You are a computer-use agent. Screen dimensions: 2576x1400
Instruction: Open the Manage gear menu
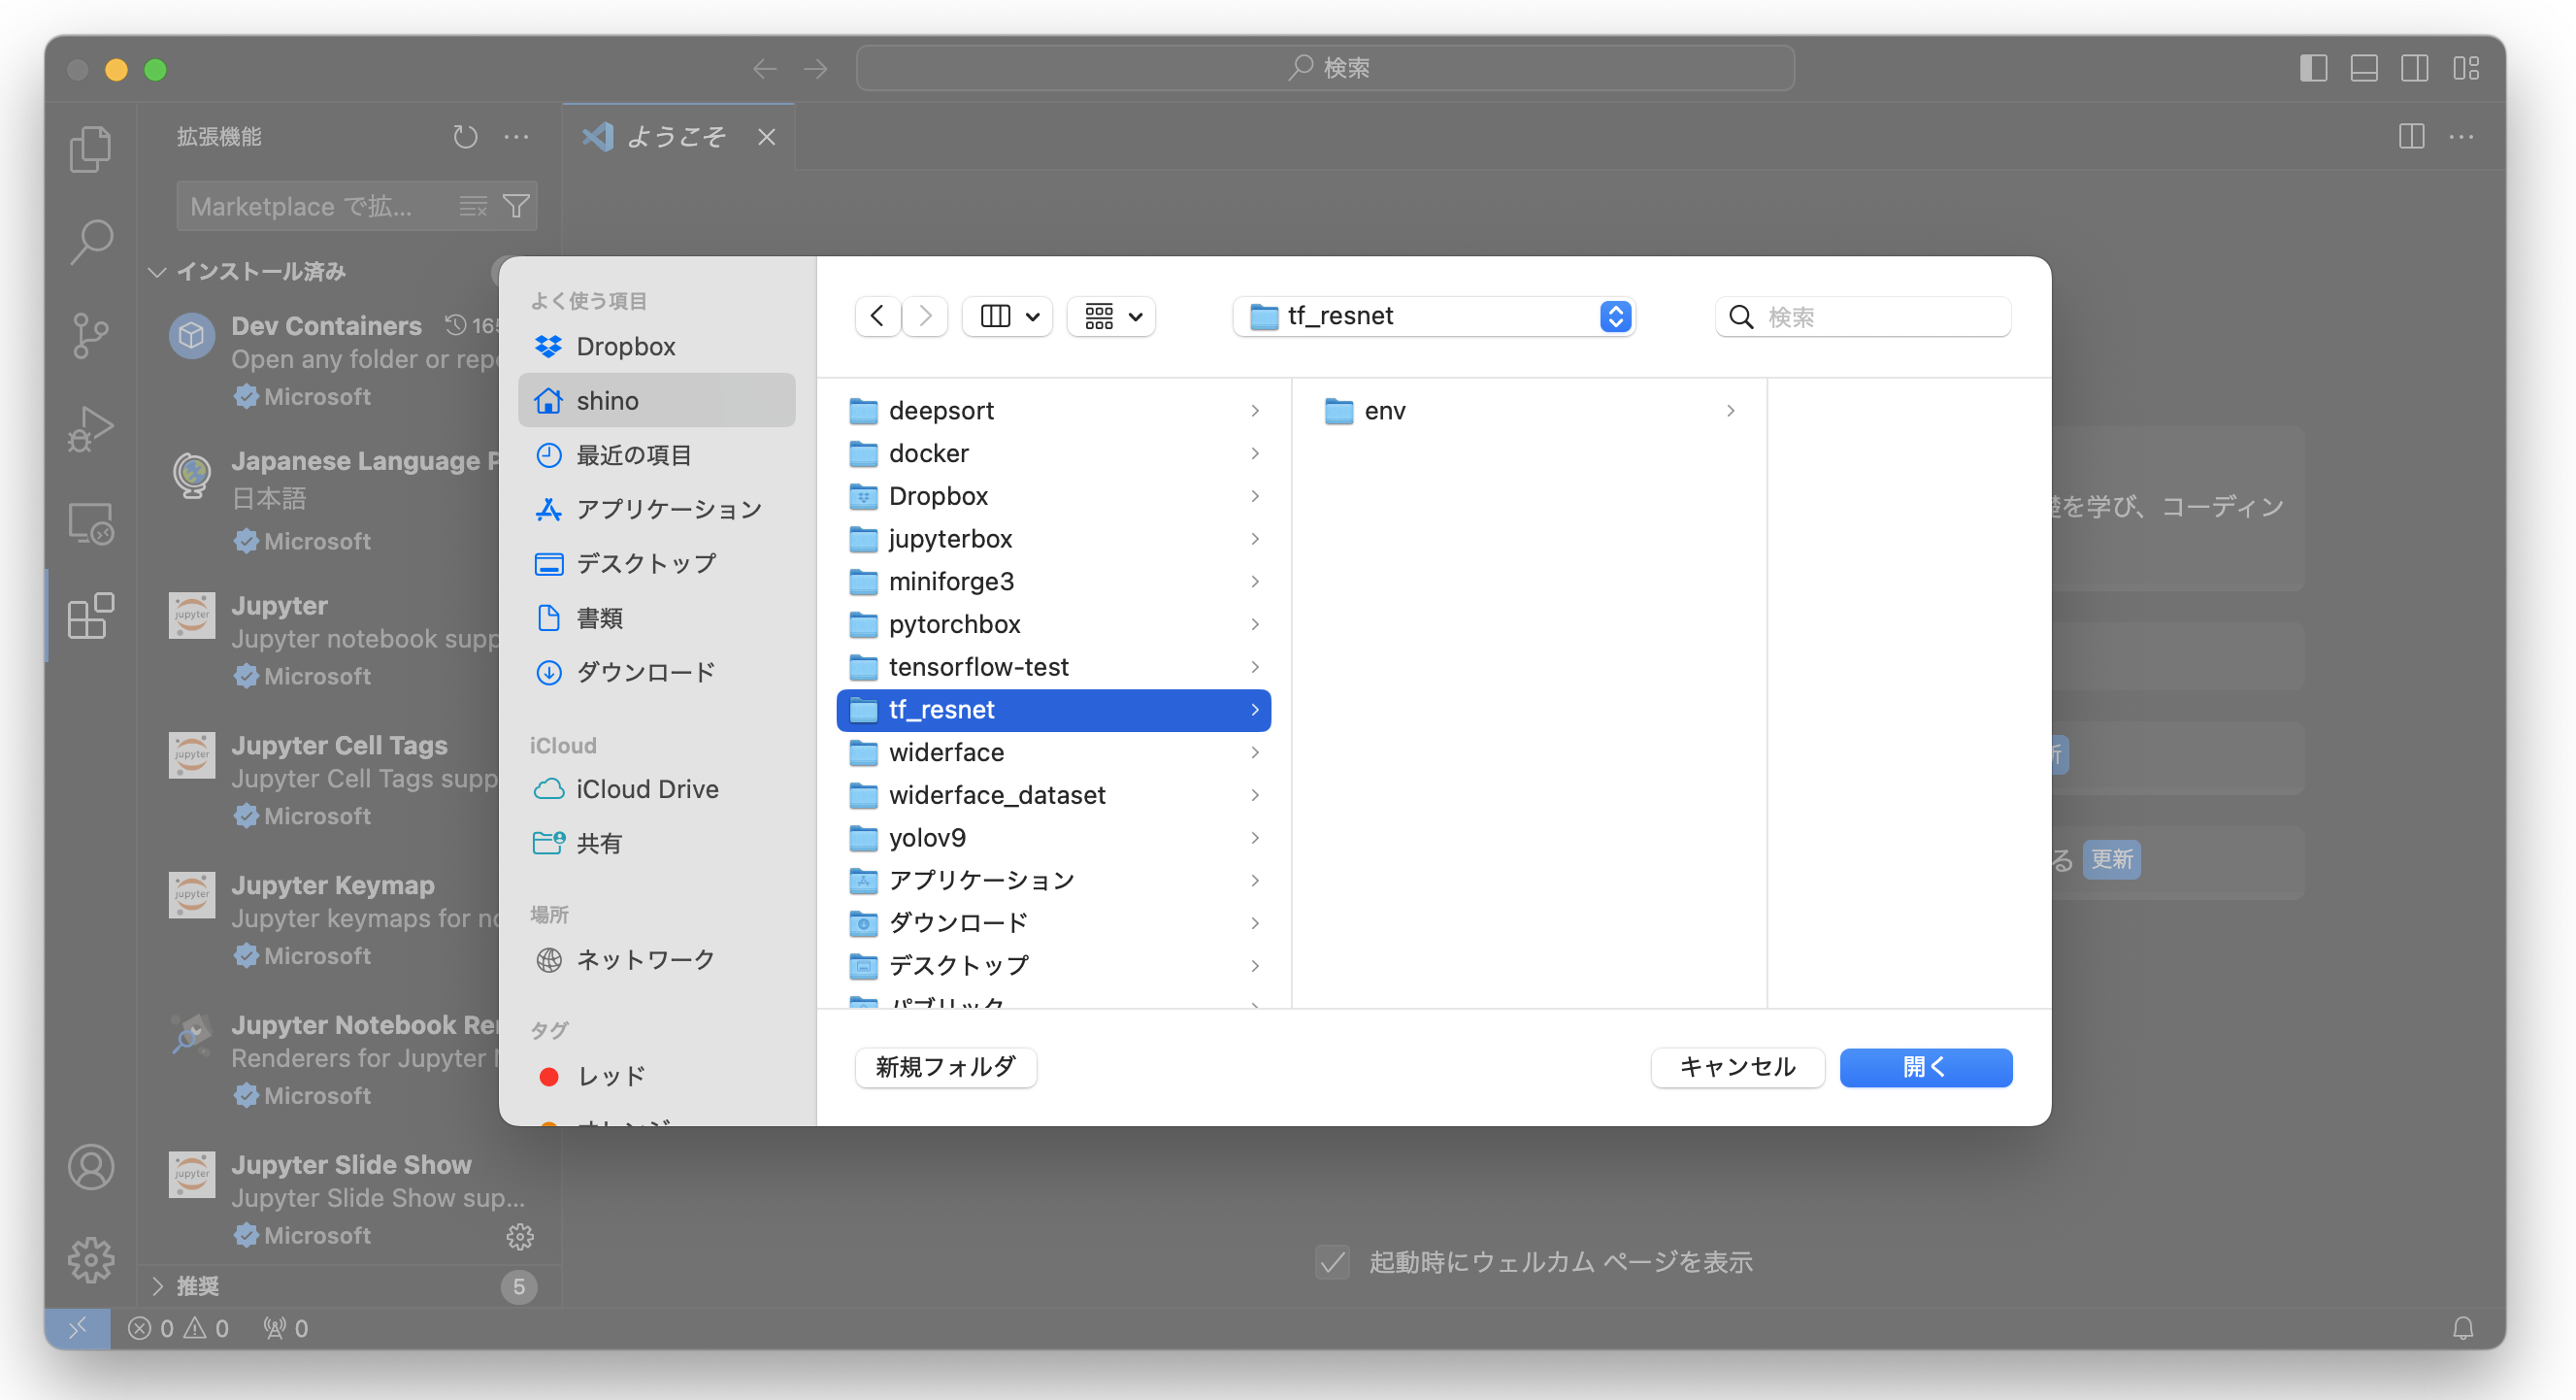tap(91, 1260)
